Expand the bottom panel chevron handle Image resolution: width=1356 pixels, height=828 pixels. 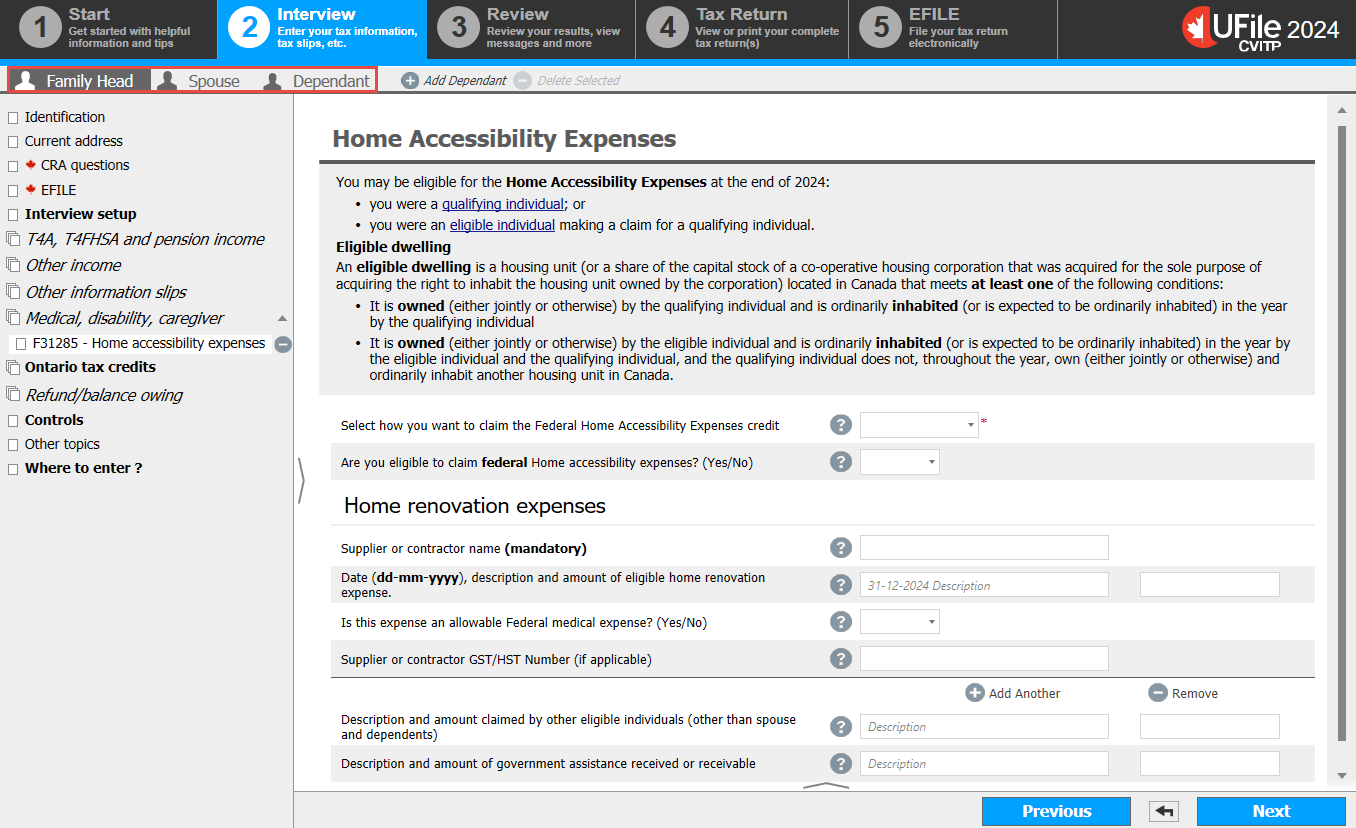pos(825,787)
